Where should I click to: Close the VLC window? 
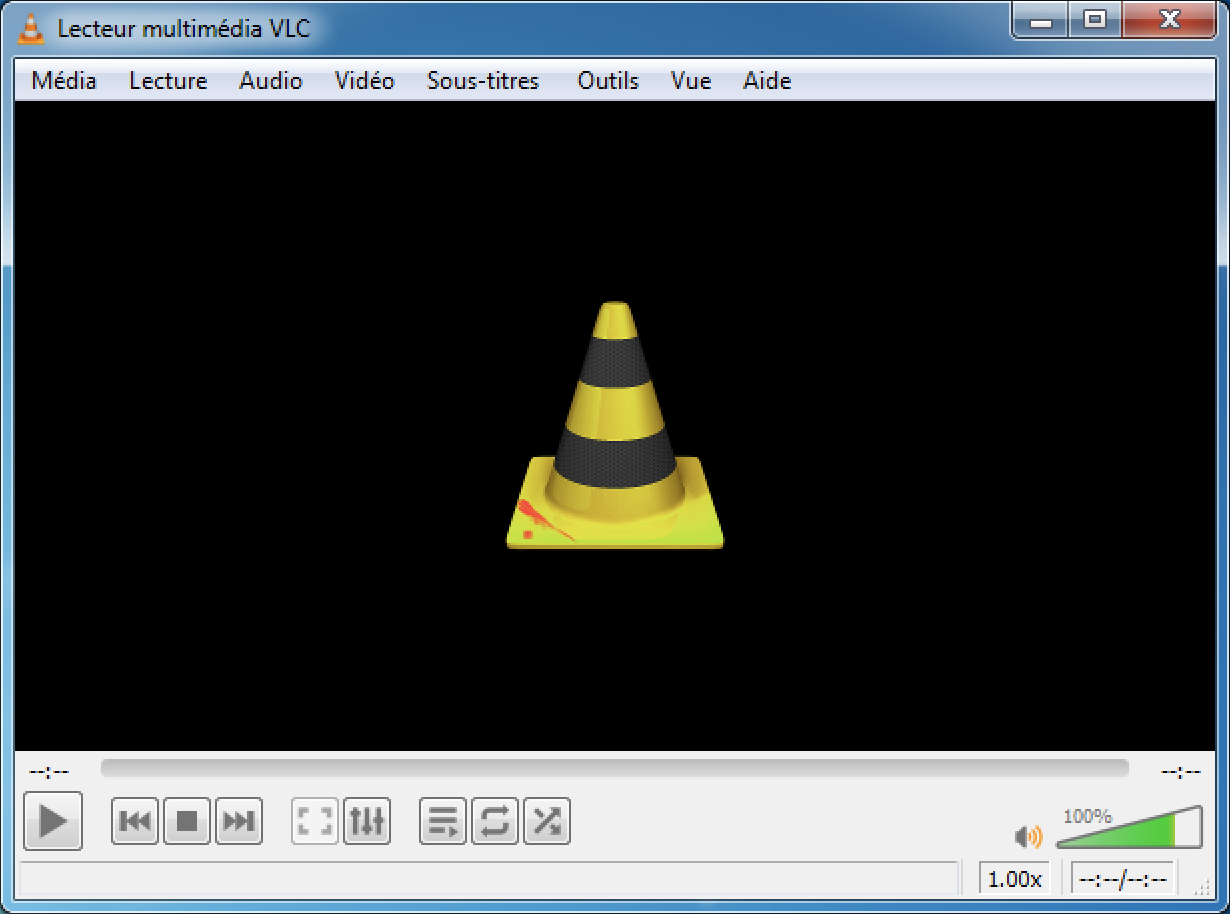pyautogui.click(x=1170, y=20)
